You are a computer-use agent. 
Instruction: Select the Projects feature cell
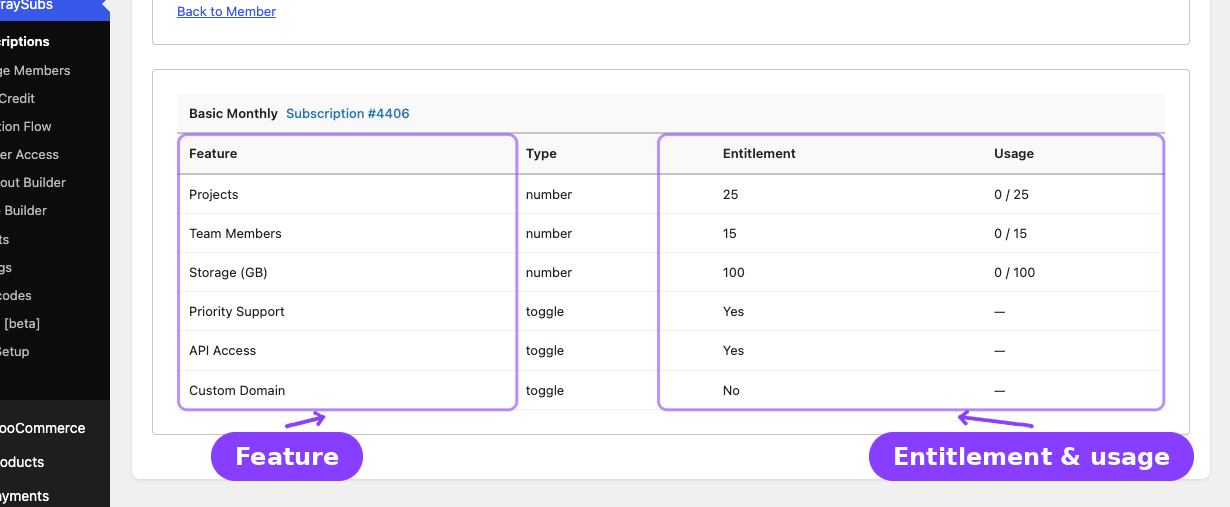[214, 194]
